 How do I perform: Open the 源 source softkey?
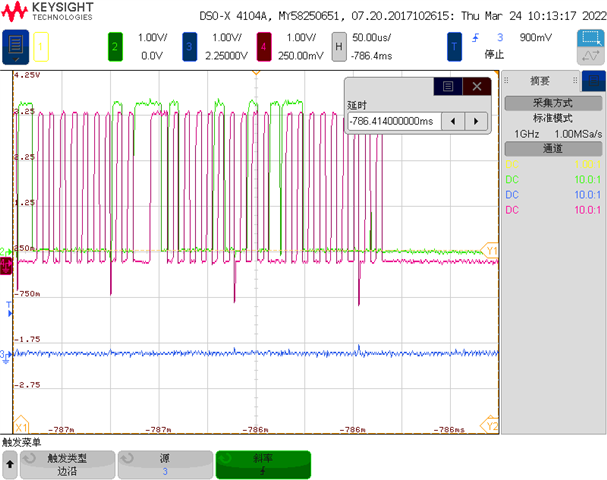pyautogui.click(x=165, y=465)
